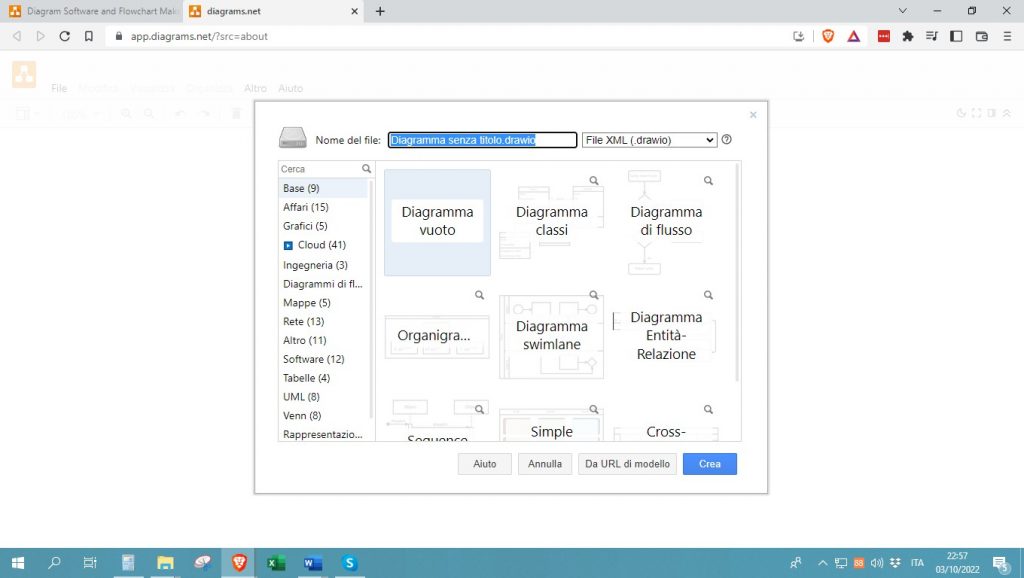Image resolution: width=1024 pixels, height=578 pixels.
Task: Open the browser extensions puzzle icon
Action: (908, 36)
